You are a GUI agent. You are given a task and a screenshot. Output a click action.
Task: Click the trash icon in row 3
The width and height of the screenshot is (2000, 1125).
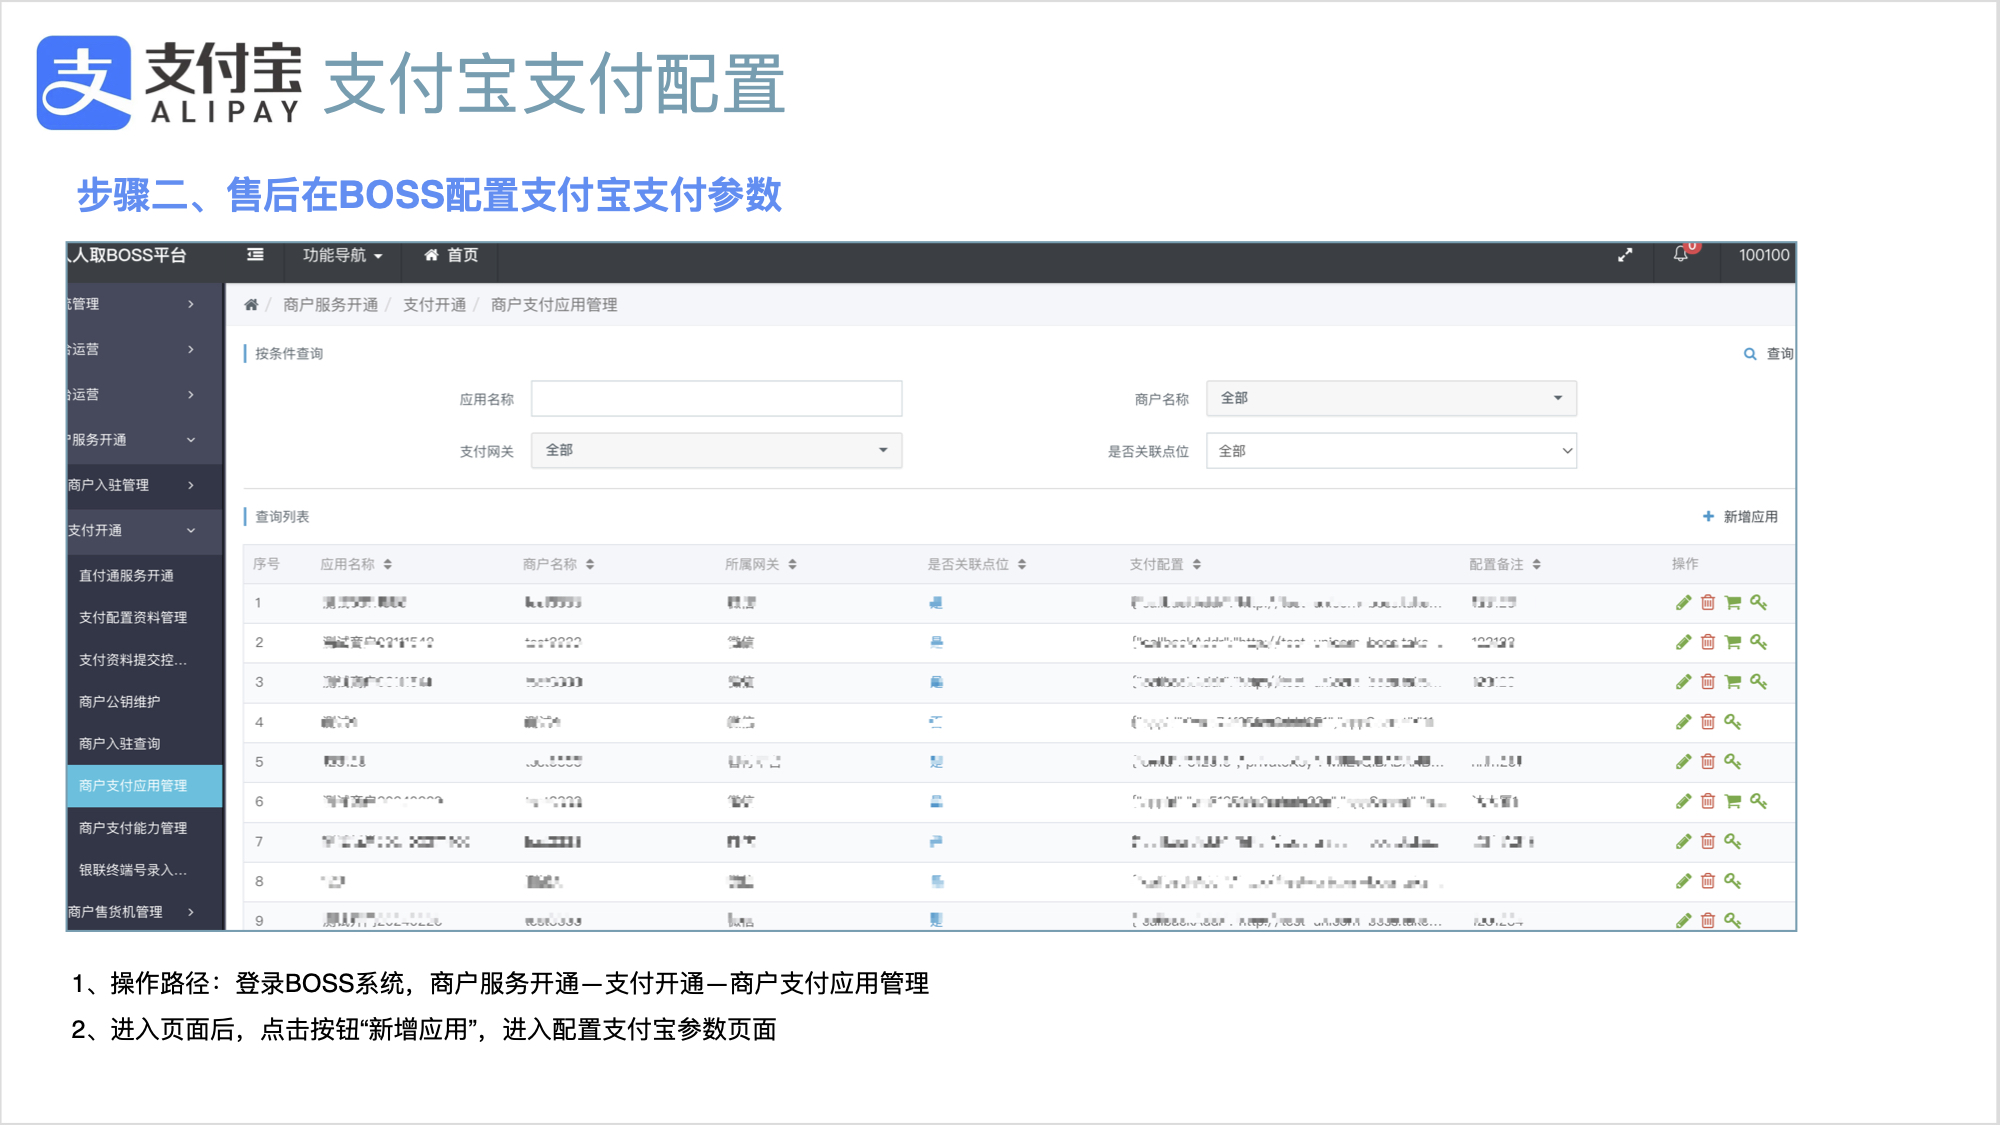pos(1708,682)
